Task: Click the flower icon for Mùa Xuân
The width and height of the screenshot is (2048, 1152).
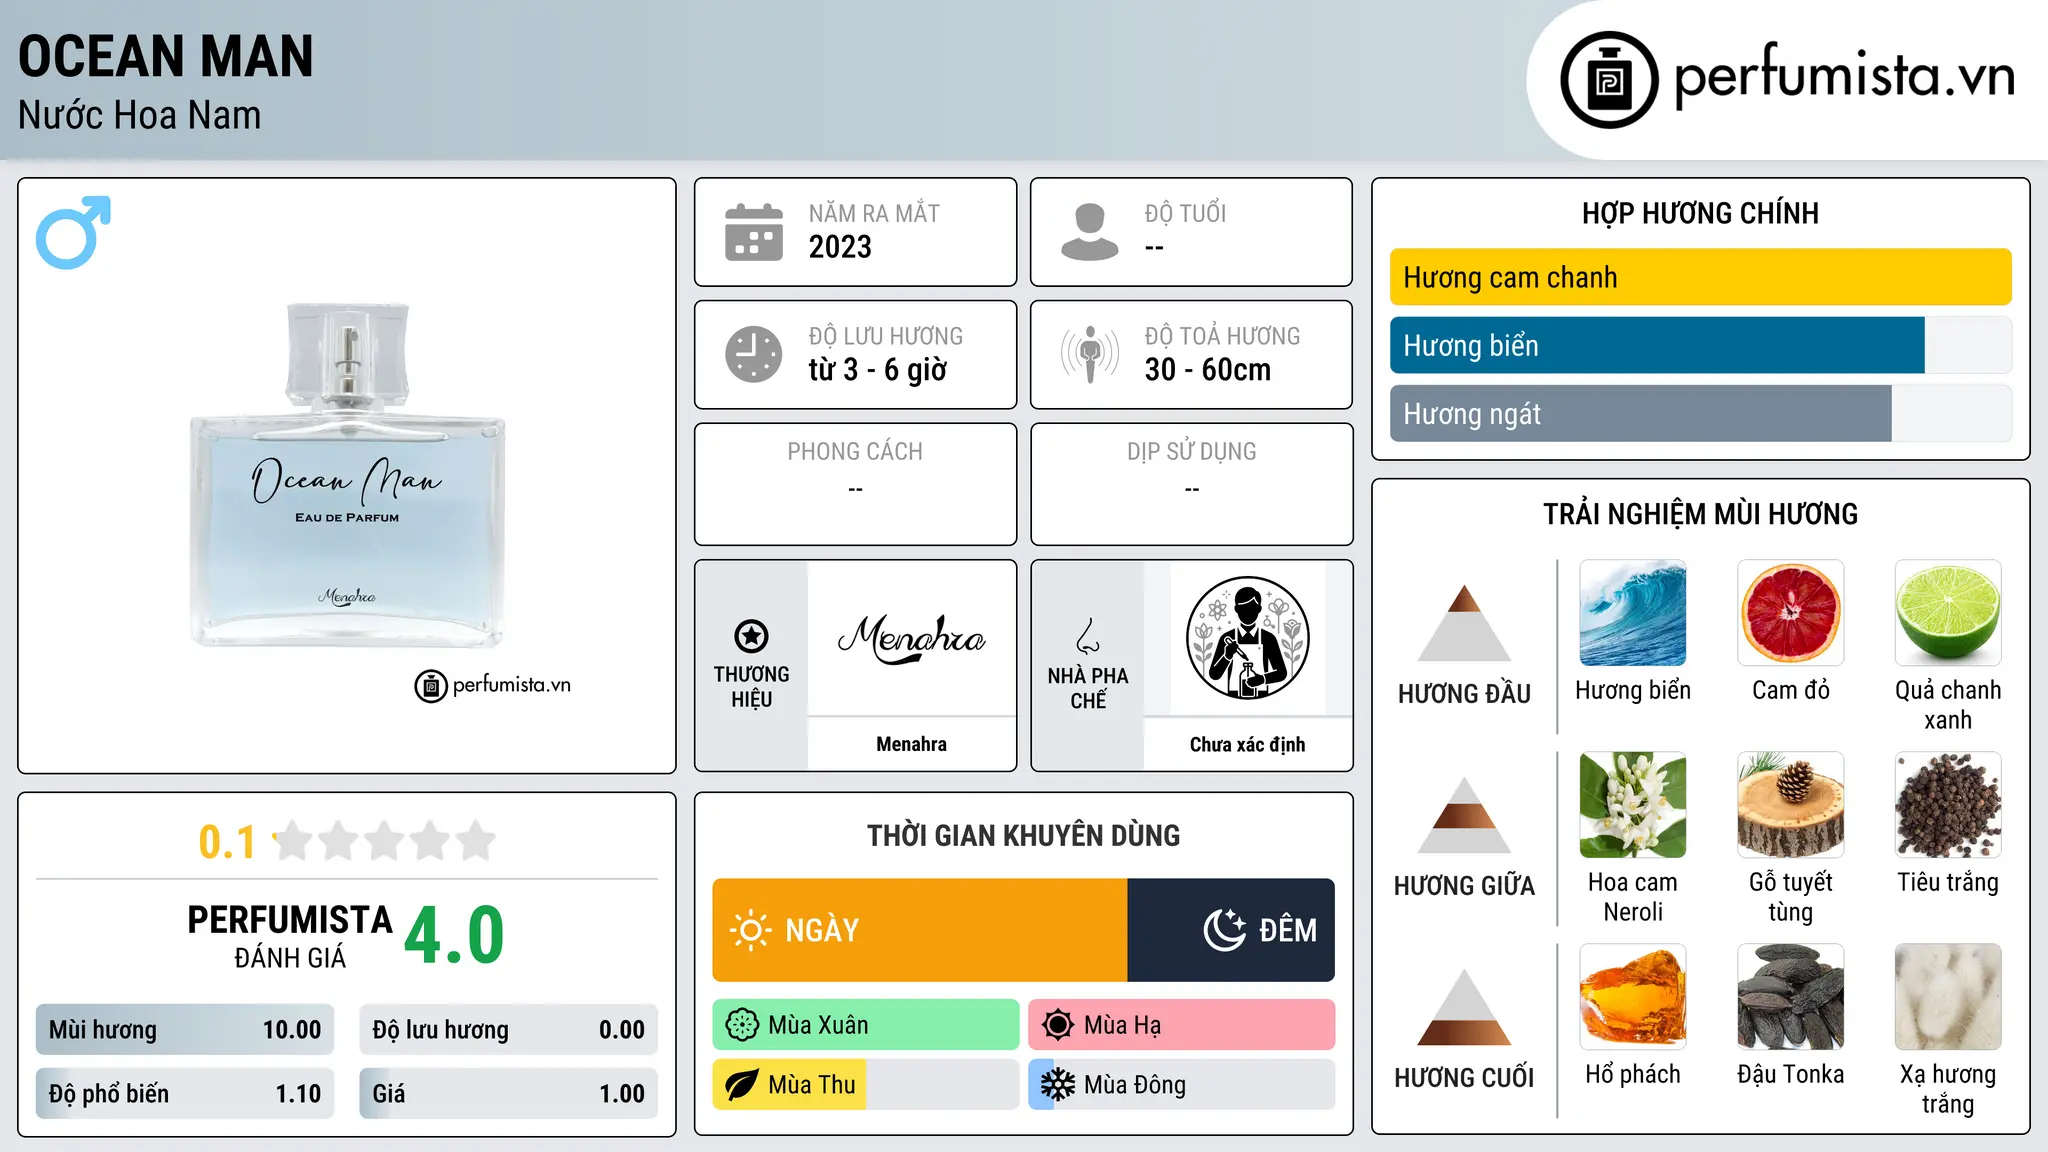Action: 742,1025
